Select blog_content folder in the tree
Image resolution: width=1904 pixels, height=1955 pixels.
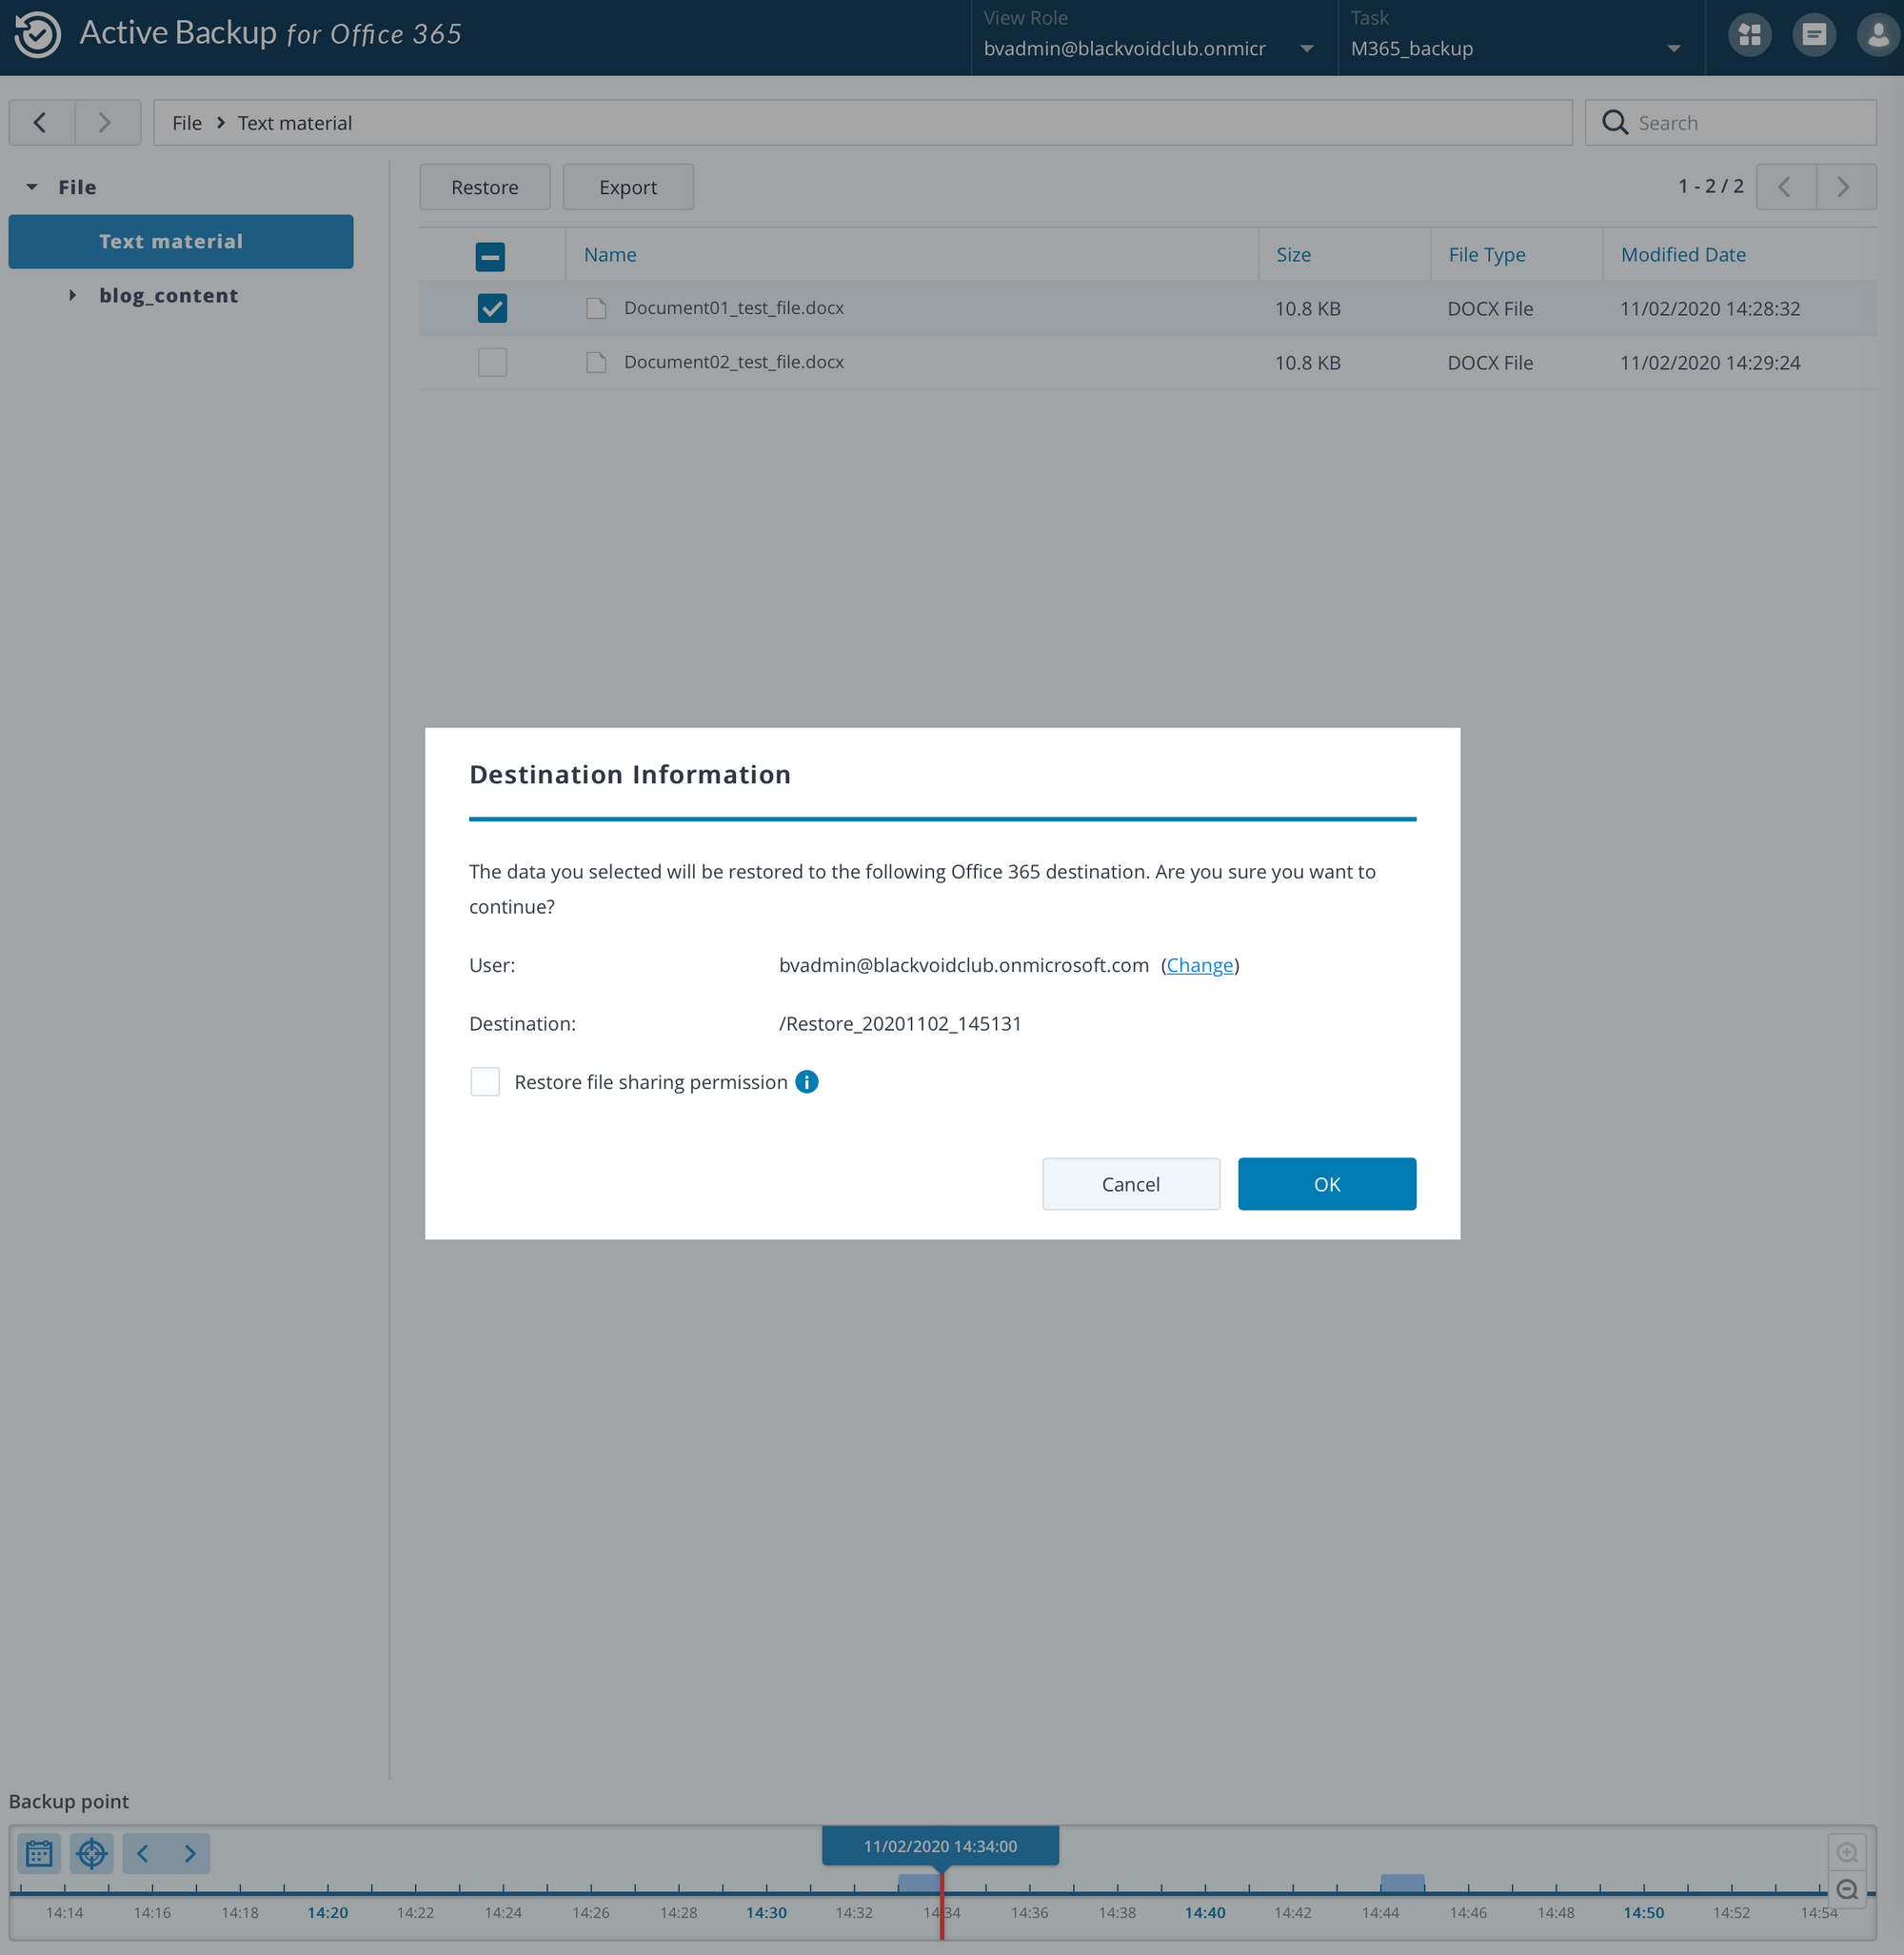(x=168, y=295)
